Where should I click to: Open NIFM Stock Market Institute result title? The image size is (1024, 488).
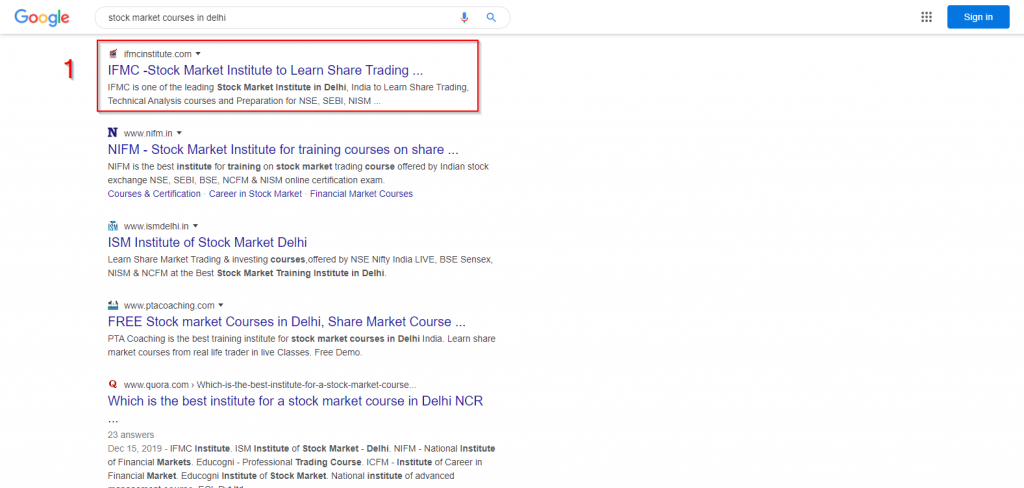[283, 149]
